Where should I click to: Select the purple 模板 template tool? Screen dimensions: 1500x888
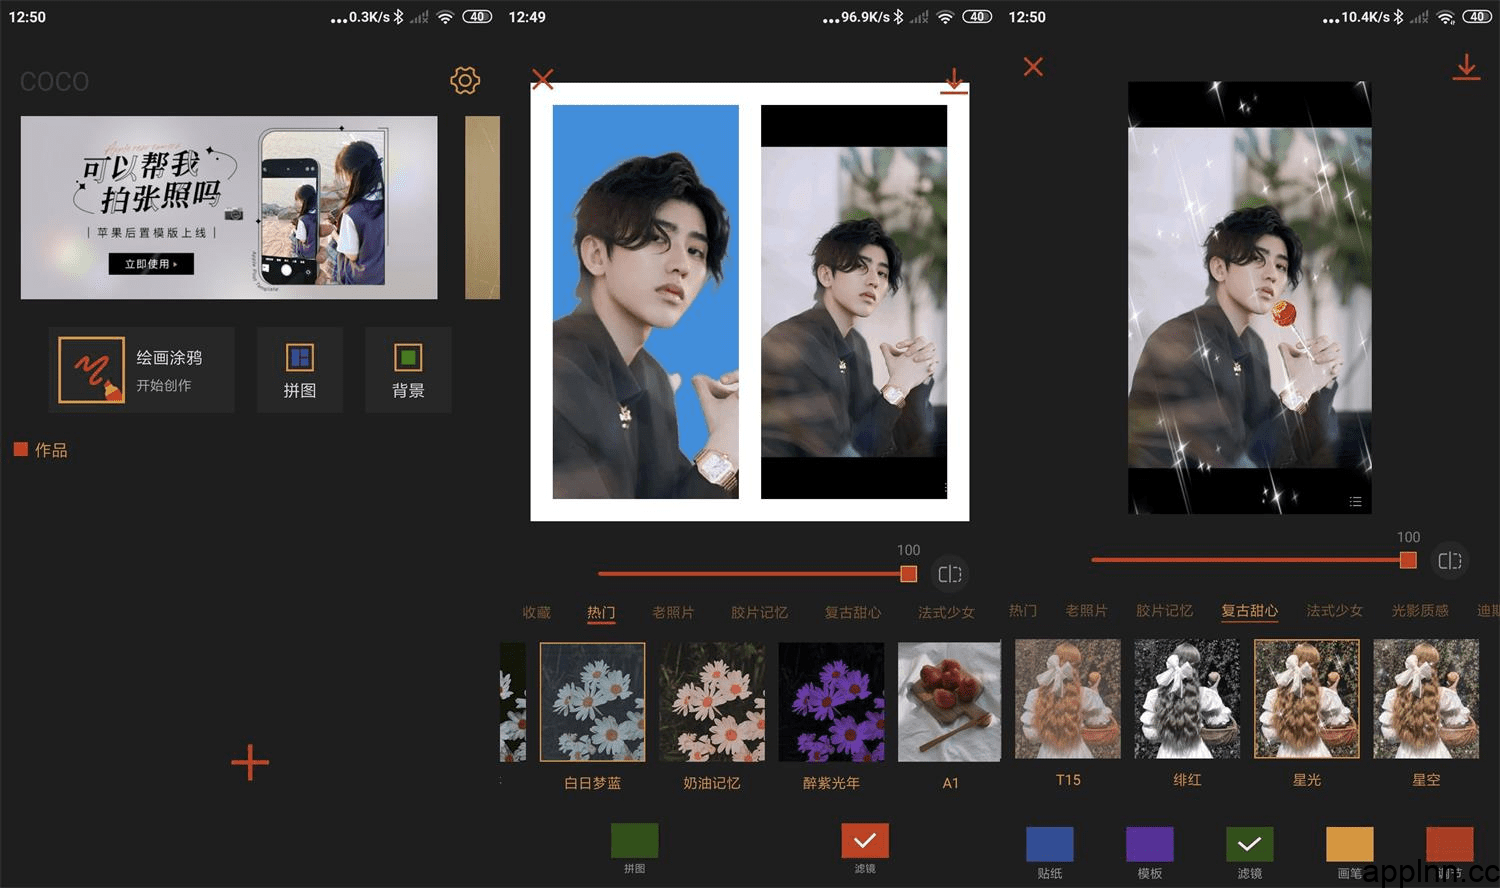[x=1149, y=845]
